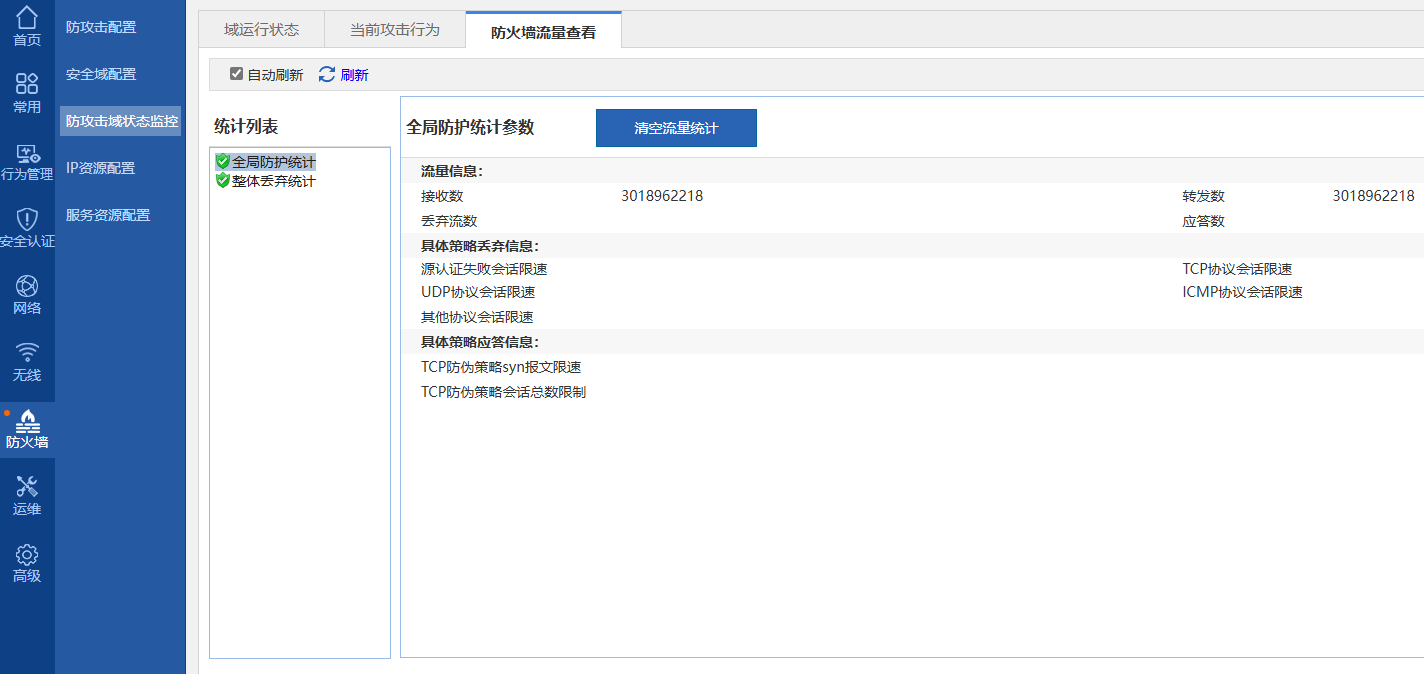Open 服务资源配置 in the submenu
The image size is (1424, 674).
point(108,215)
